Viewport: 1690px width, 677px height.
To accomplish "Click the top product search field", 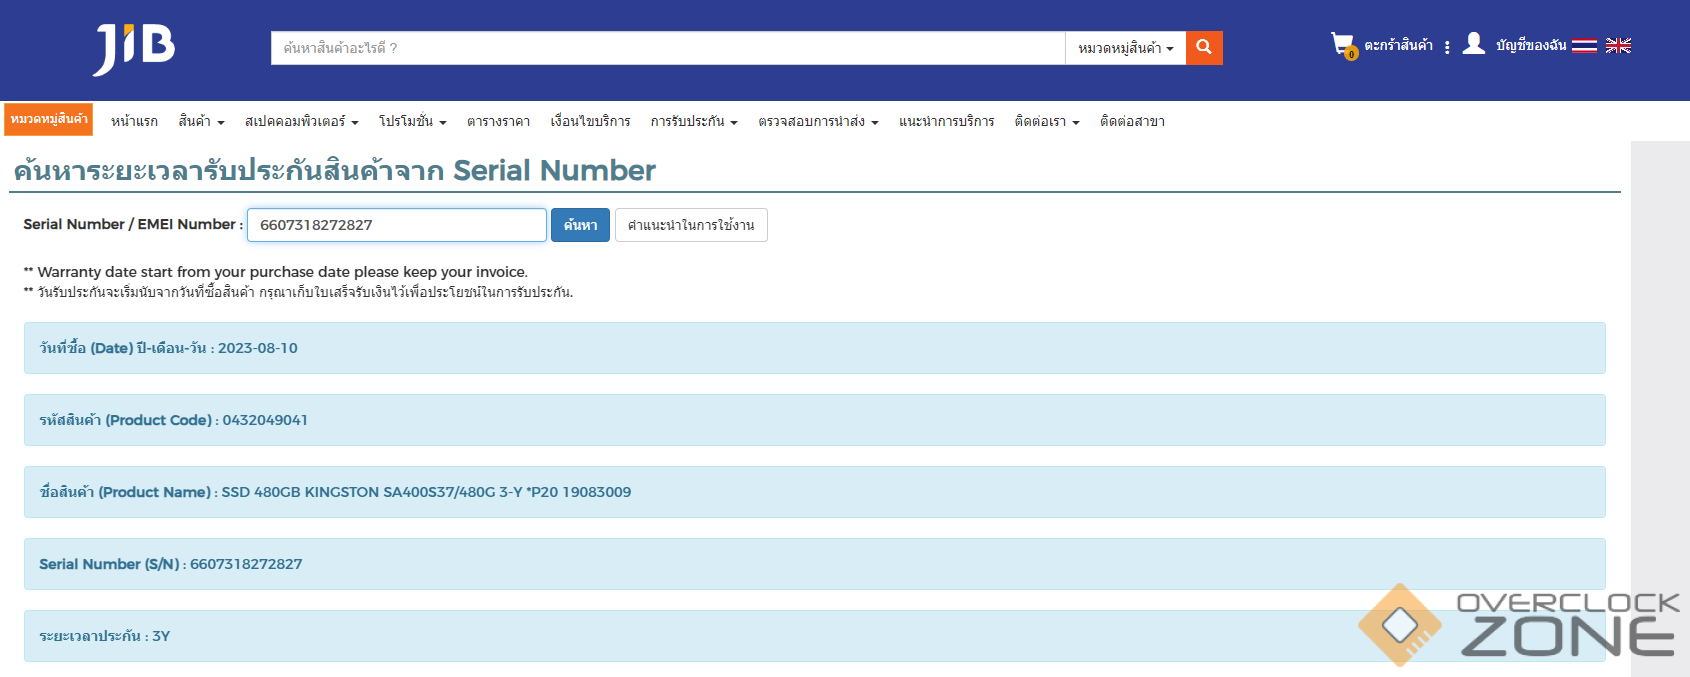I will [x=667, y=48].
